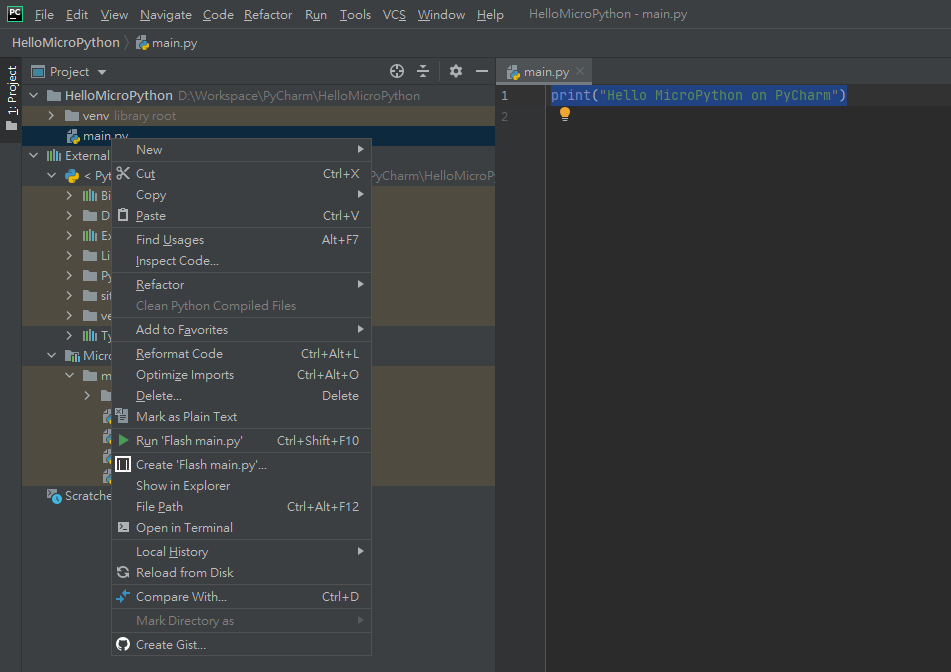
Task: Expand the venv library root folder
Action: 52,115
